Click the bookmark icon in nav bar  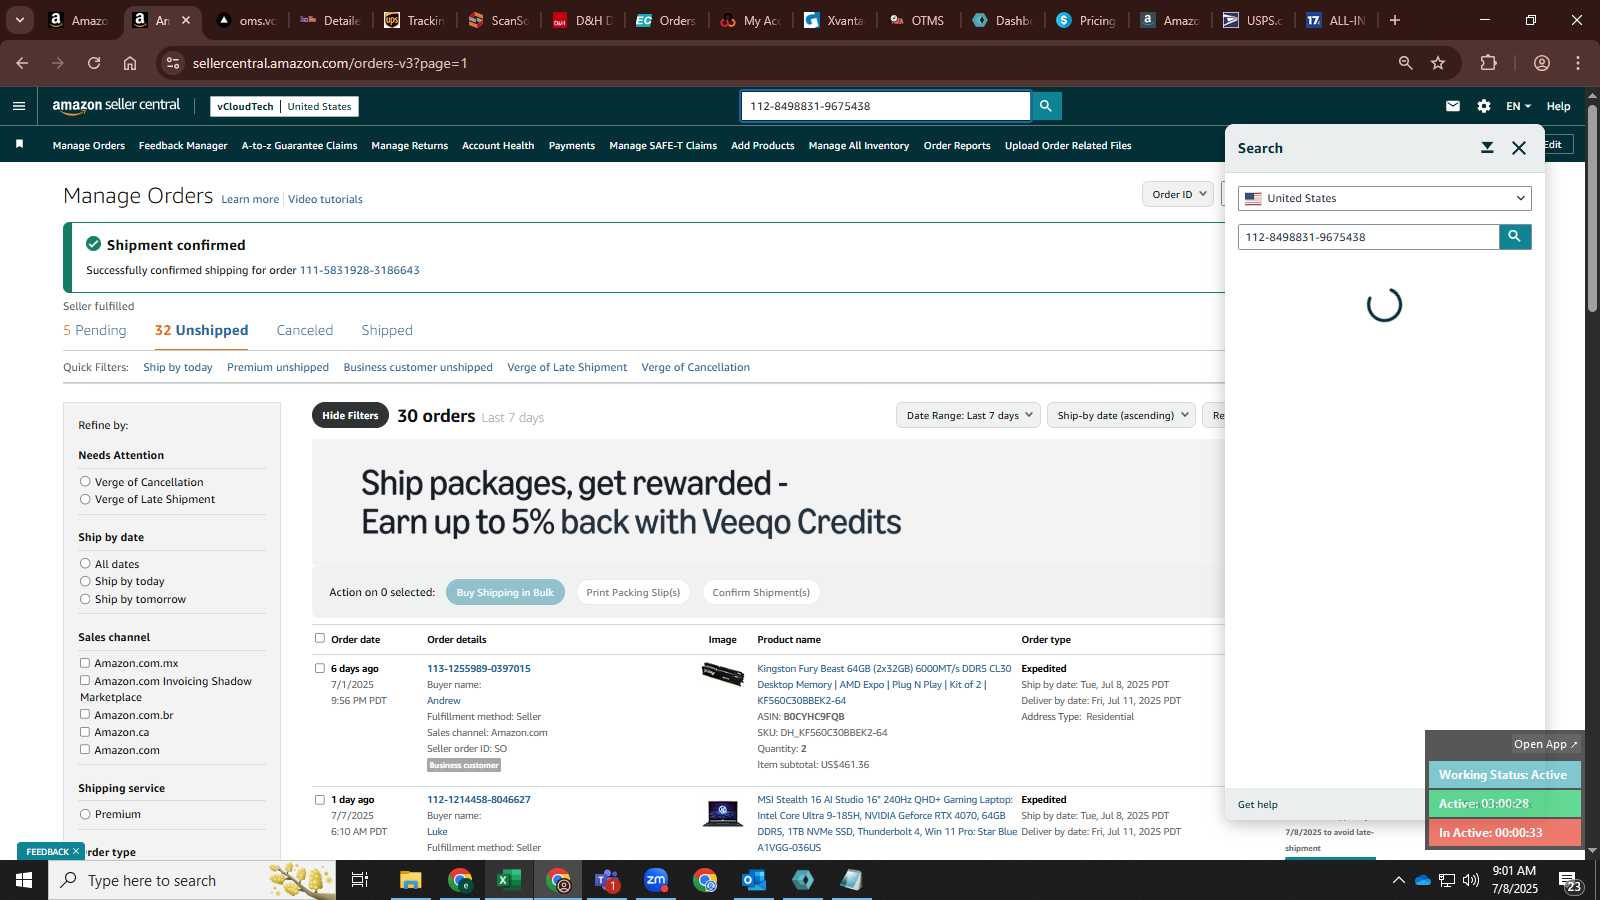pyautogui.click(x=19, y=145)
